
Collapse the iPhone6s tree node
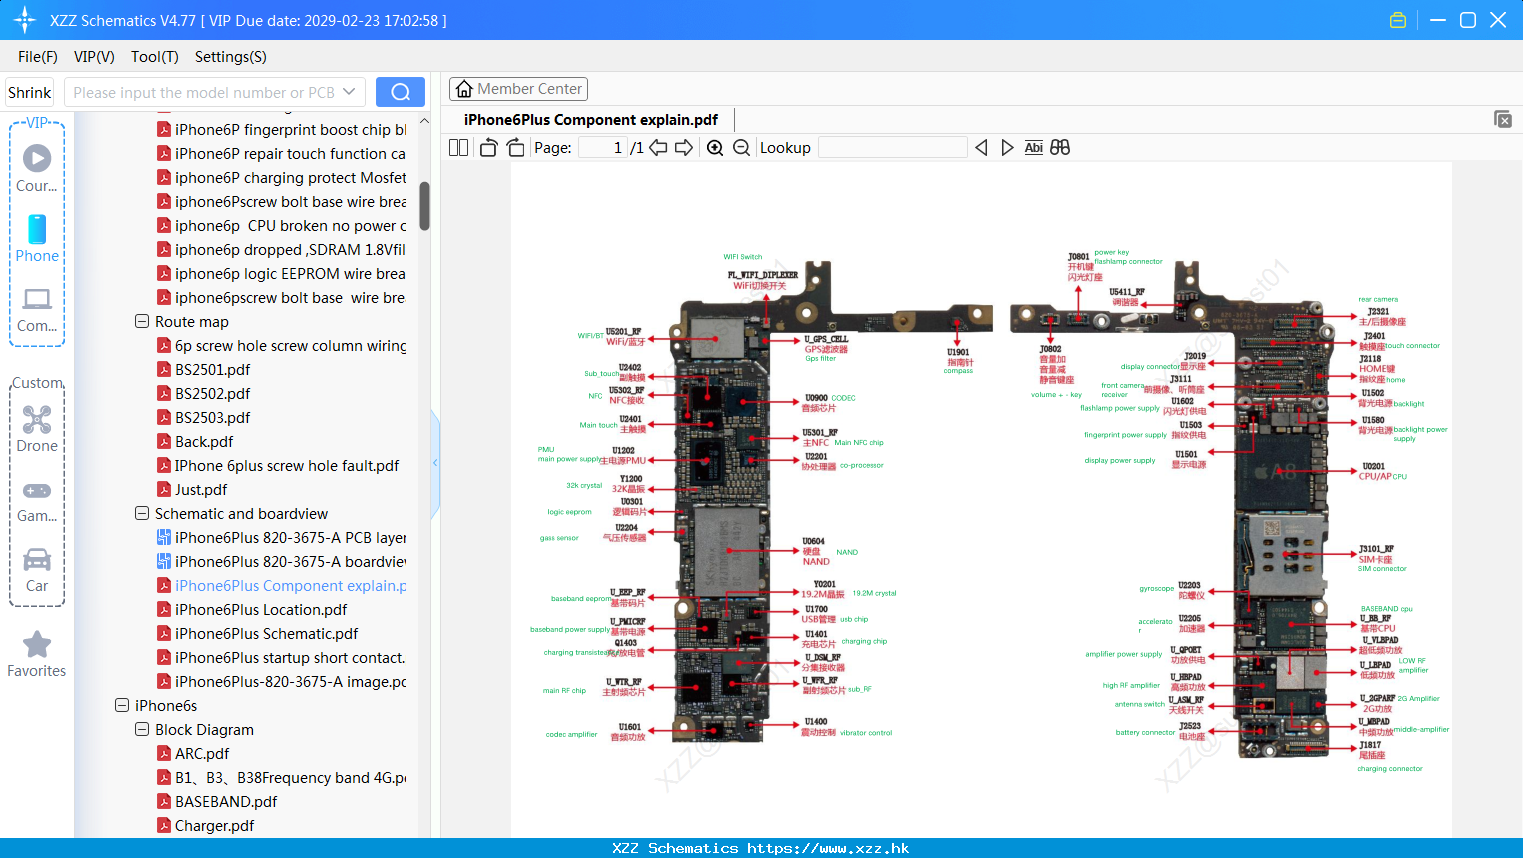(121, 706)
